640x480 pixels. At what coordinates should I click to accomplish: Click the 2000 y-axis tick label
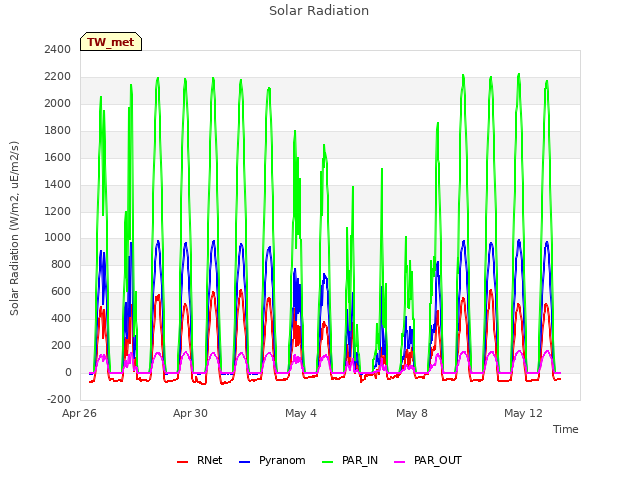[x=58, y=103]
